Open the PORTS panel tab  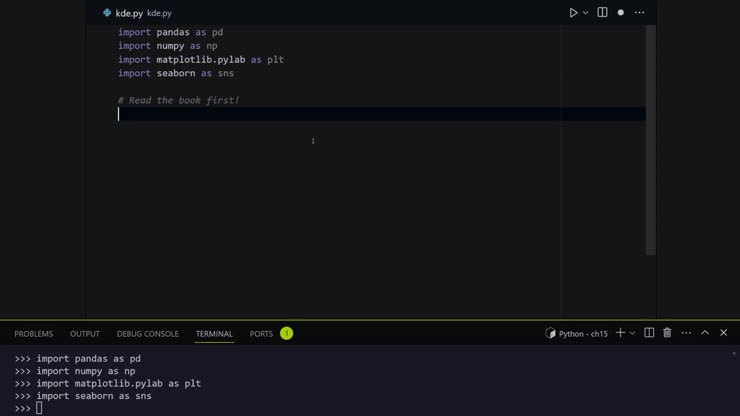click(261, 334)
